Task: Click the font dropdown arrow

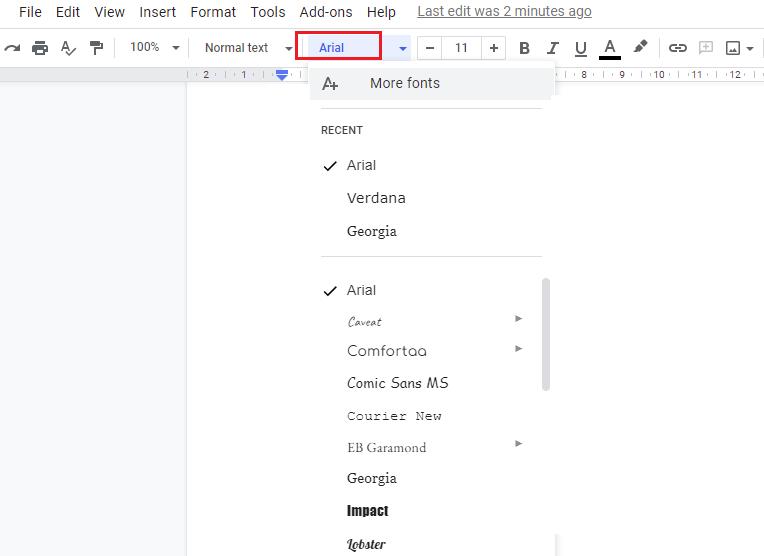Action: click(x=402, y=48)
